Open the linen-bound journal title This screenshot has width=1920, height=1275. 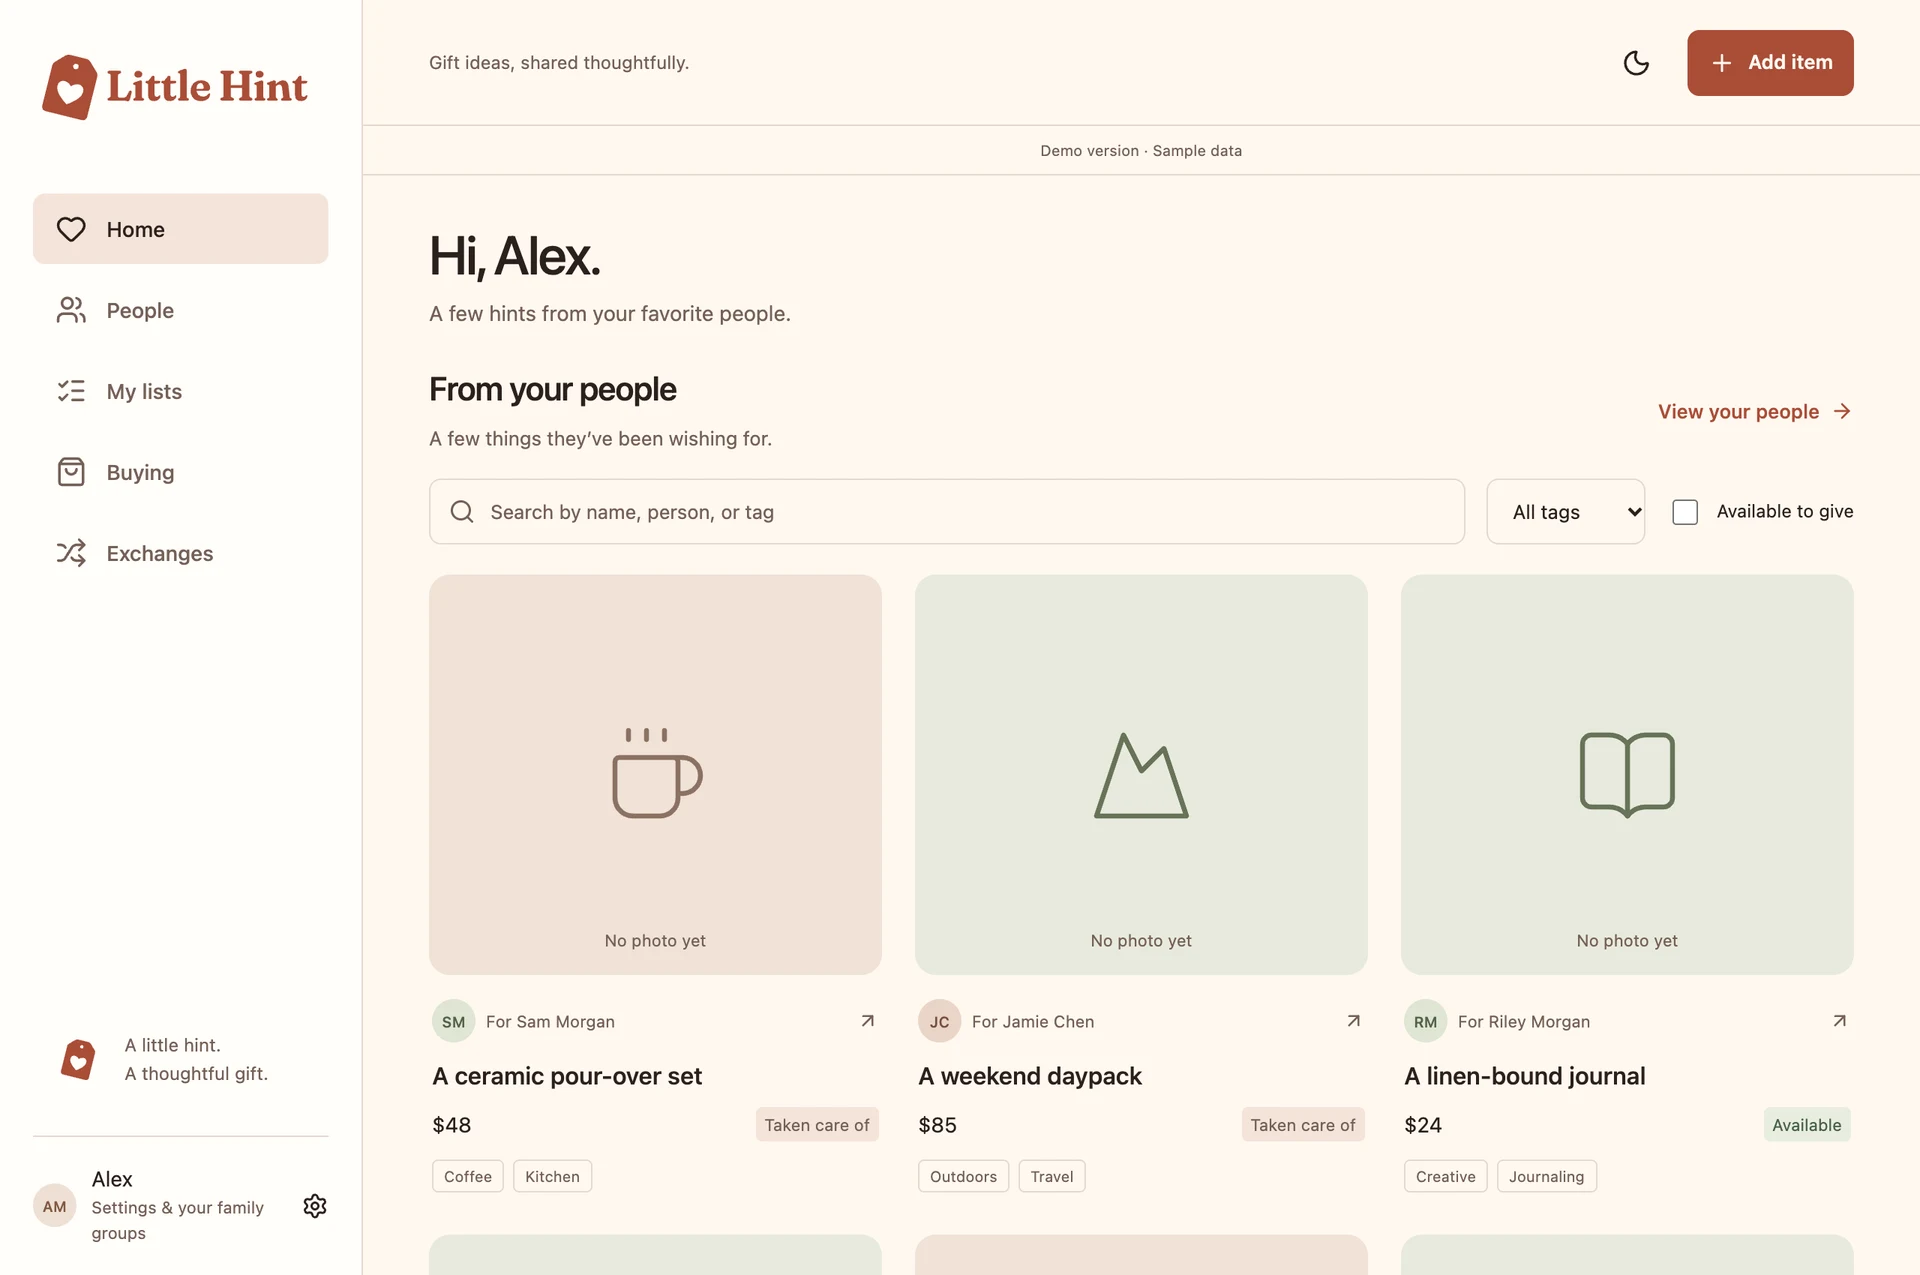pyautogui.click(x=1524, y=1076)
